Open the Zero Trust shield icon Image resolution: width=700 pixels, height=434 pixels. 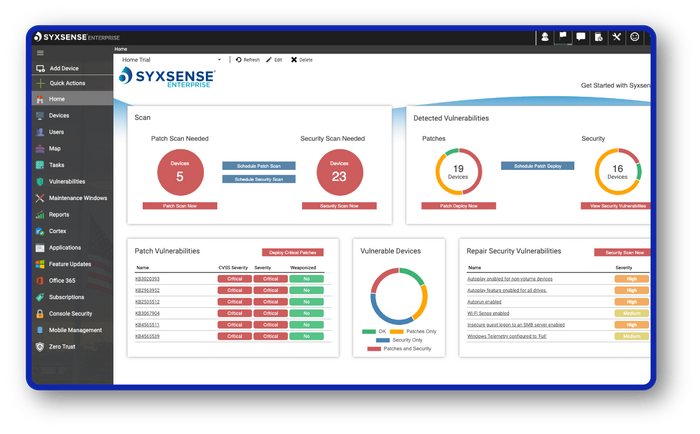(x=40, y=347)
